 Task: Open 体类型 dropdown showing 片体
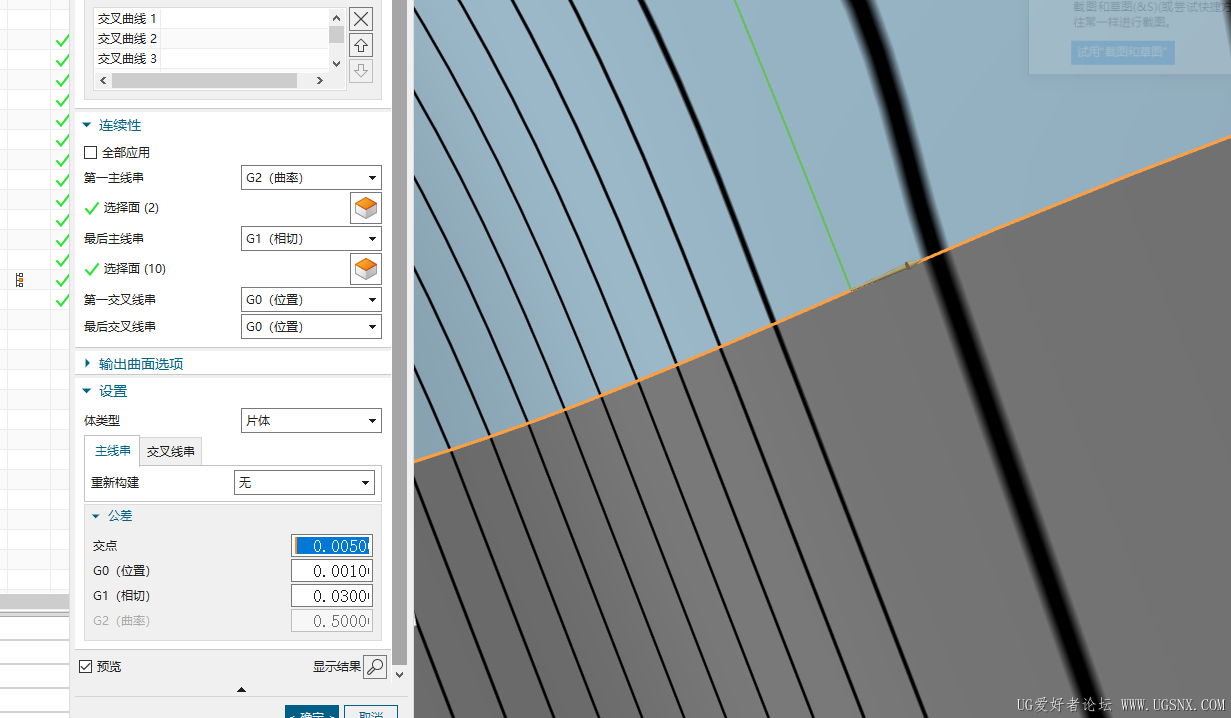(311, 421)
